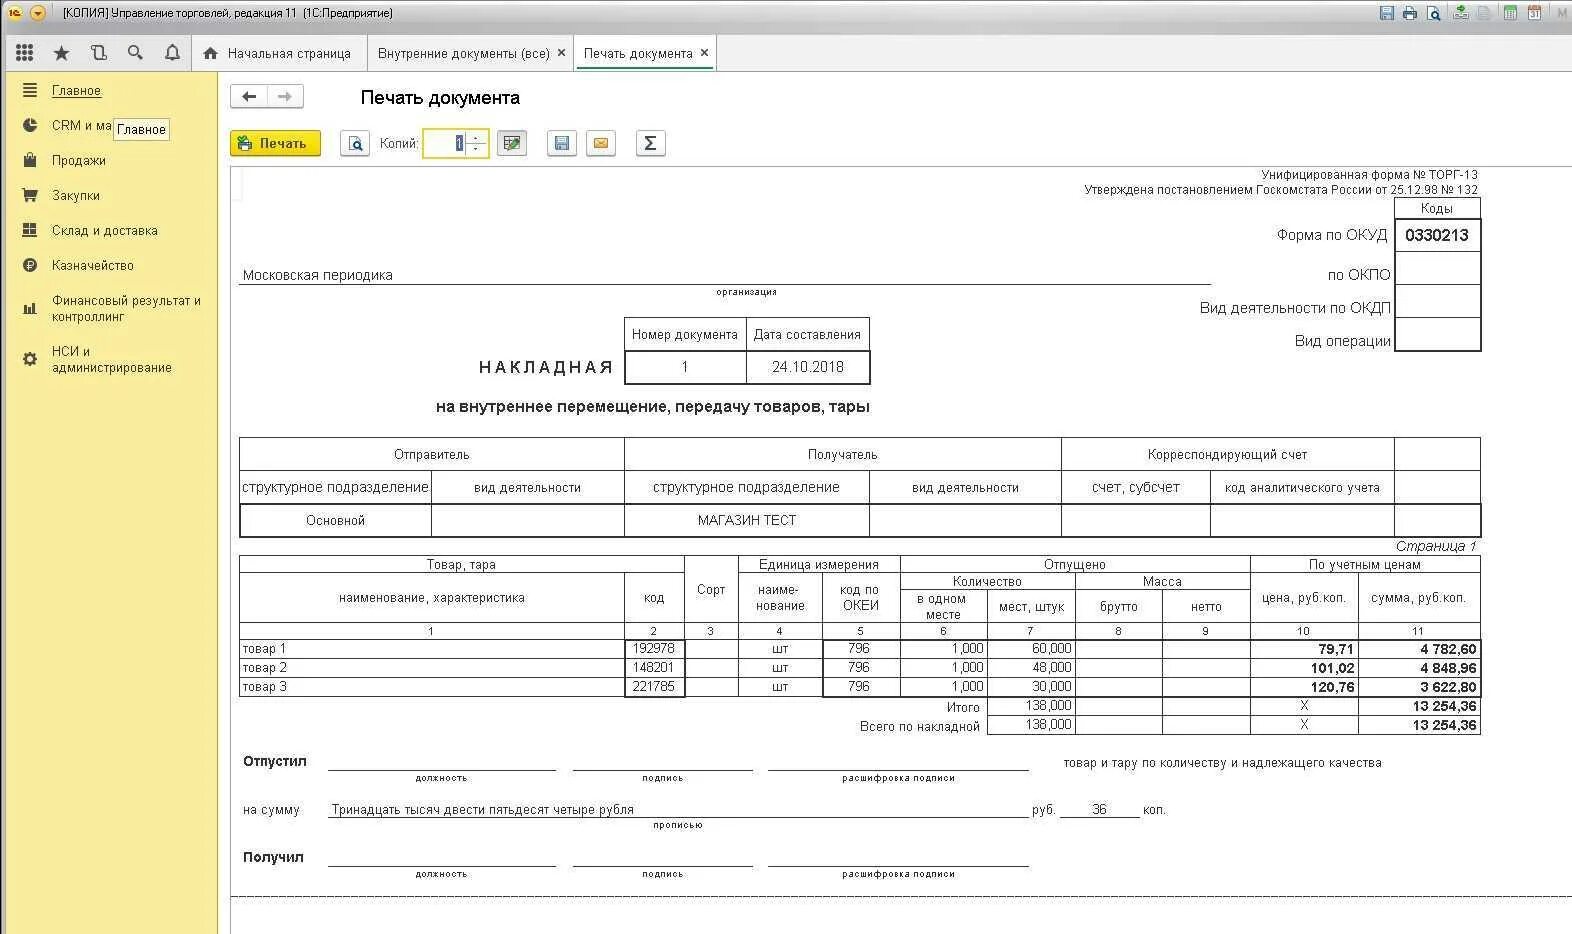Click recipient cell МАГАЗИН ТЕСТ

[747, 520]
